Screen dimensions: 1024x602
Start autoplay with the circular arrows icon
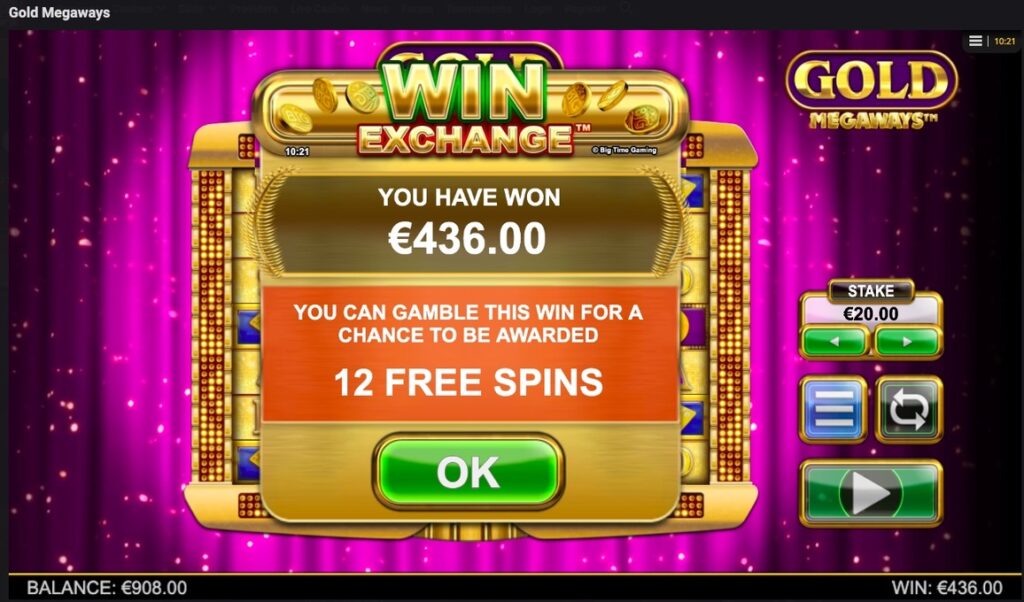coord(908,409)
